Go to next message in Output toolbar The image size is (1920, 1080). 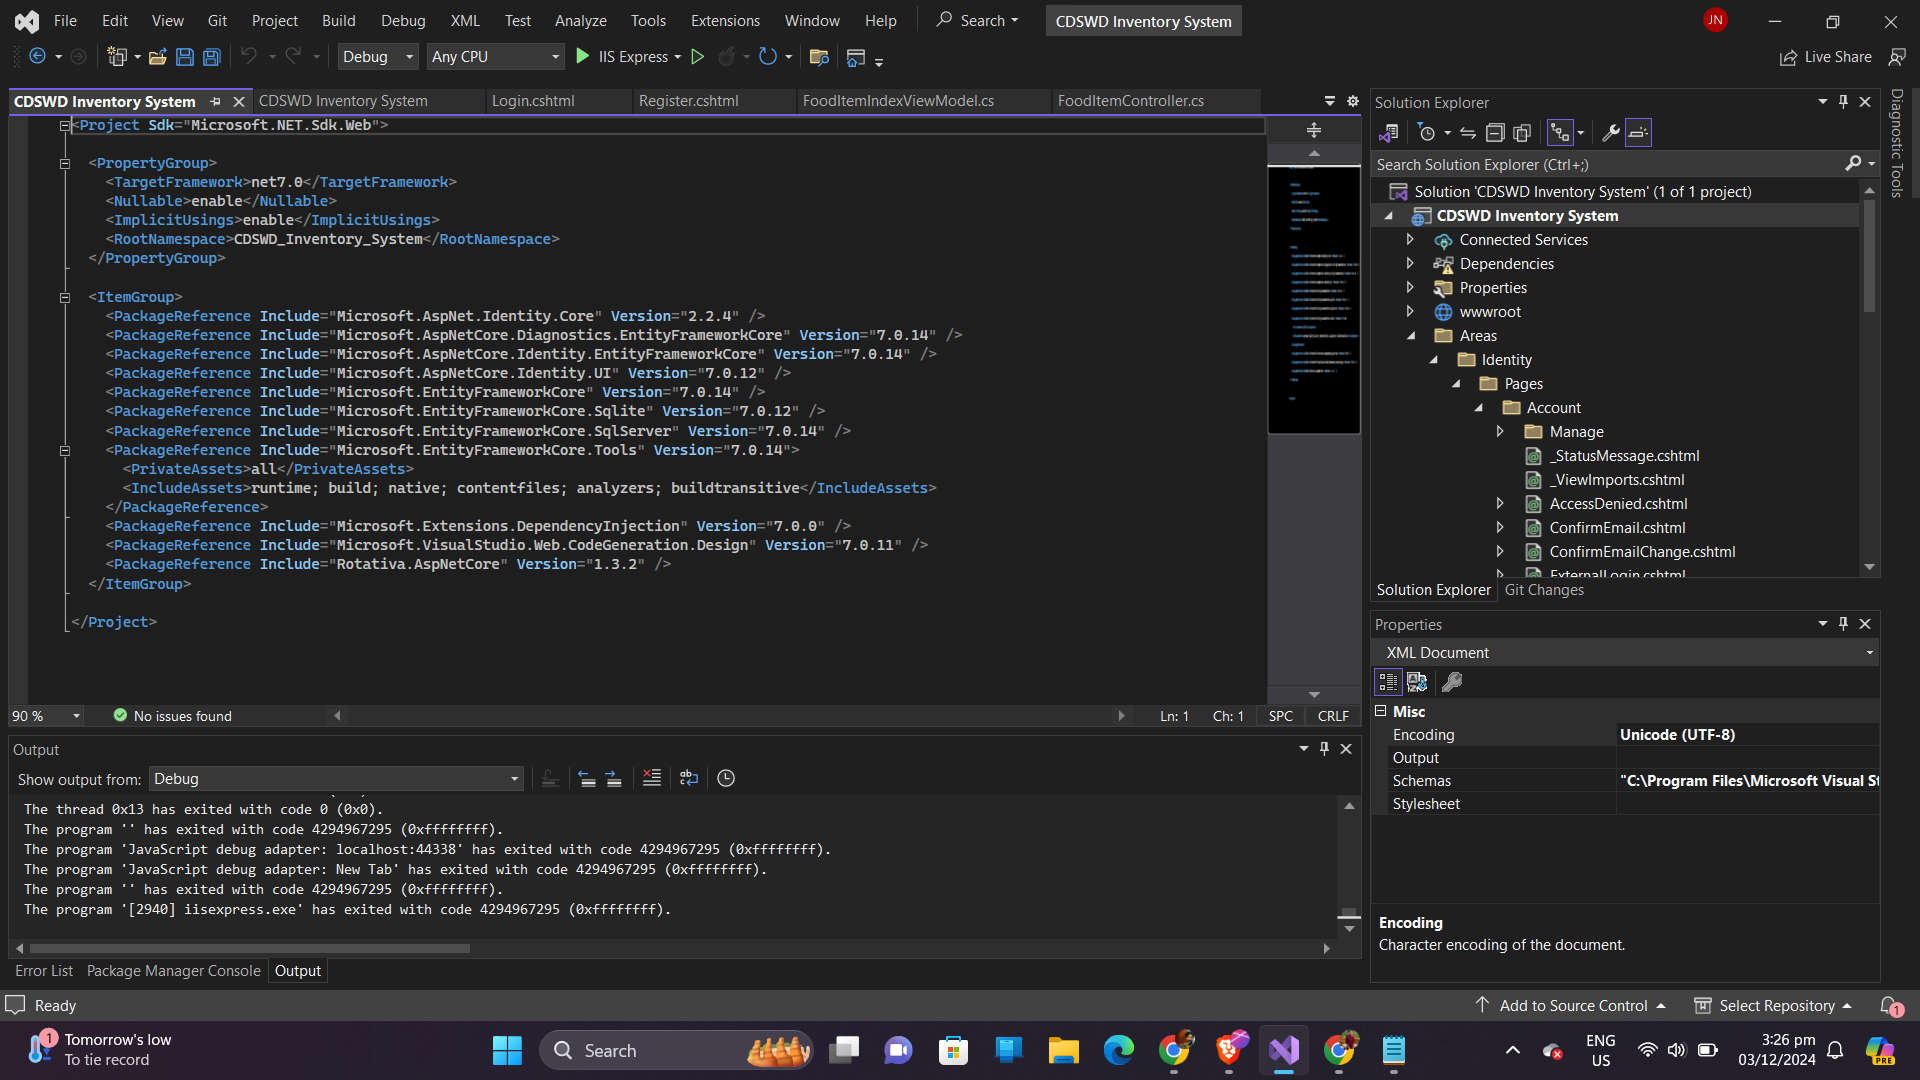[x=614, y=778]
